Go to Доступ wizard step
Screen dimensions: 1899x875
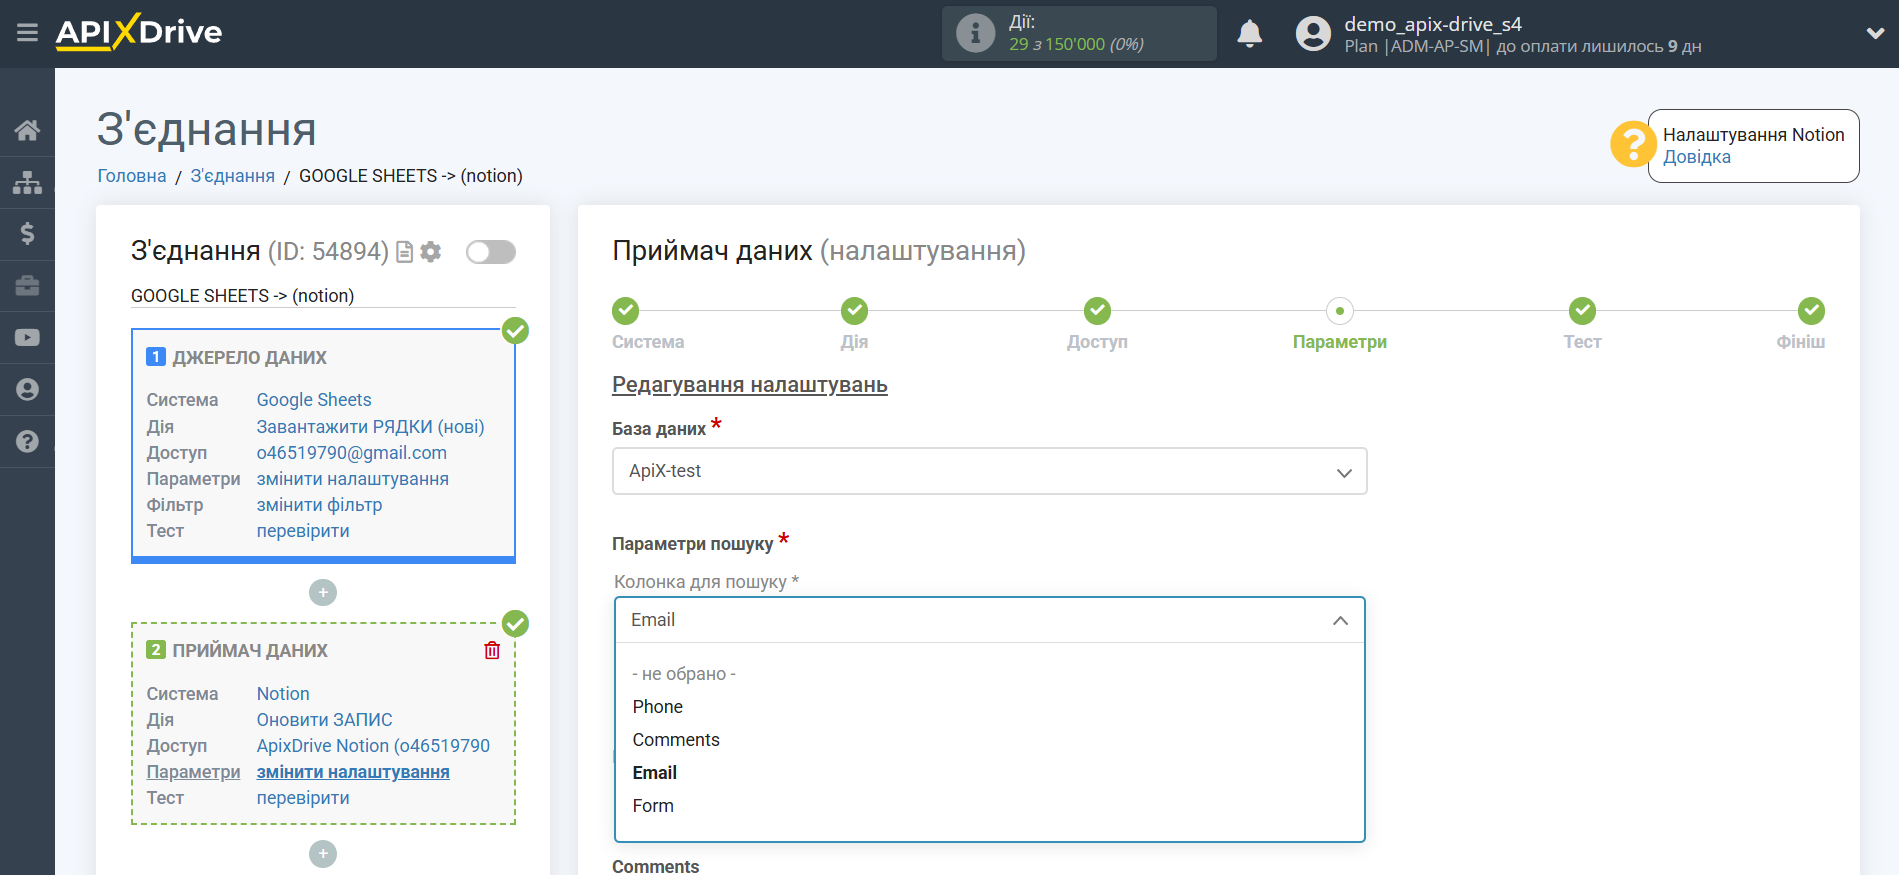1097,311
